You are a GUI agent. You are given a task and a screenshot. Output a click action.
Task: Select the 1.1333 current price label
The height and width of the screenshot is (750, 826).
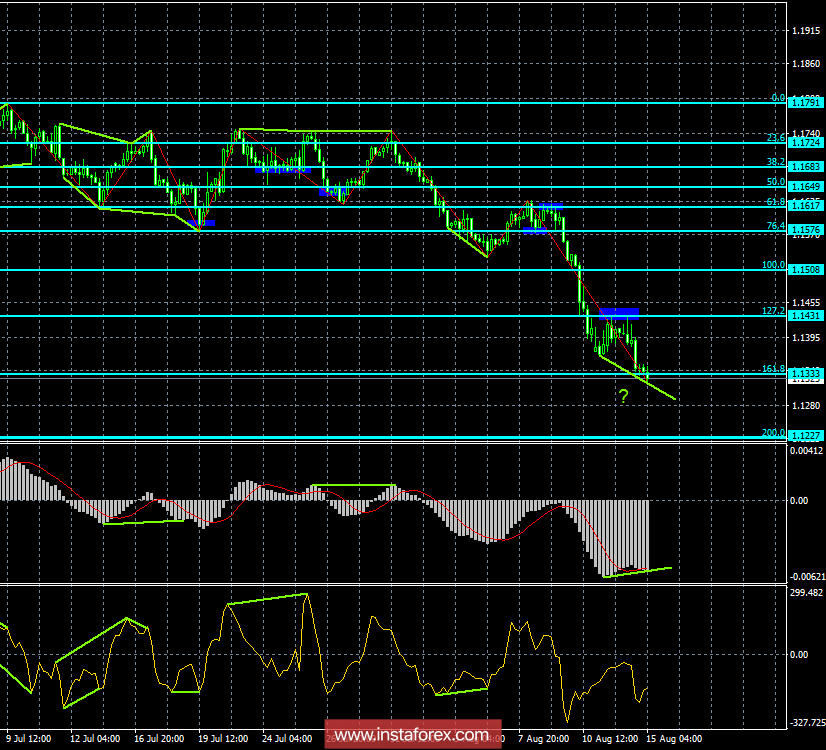tap(805, 374)
